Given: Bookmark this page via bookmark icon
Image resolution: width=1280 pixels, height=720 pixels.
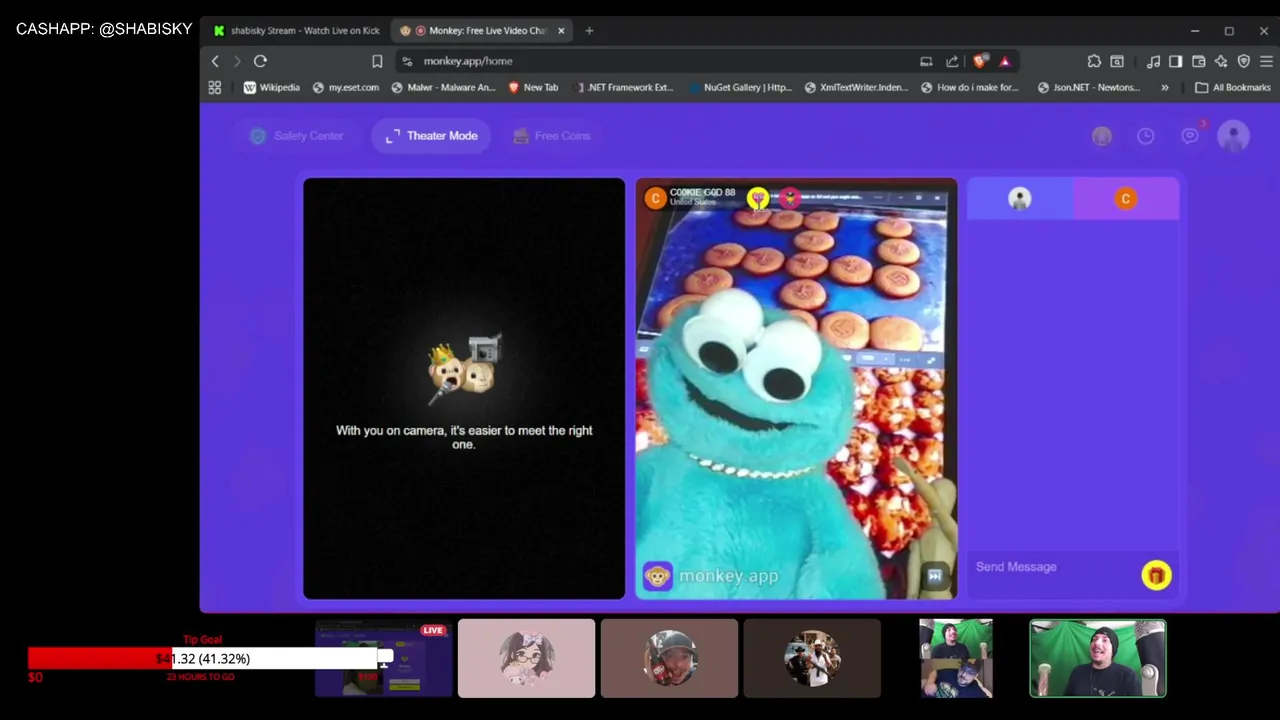Looking at the screenshot, I should coord(377,61).
